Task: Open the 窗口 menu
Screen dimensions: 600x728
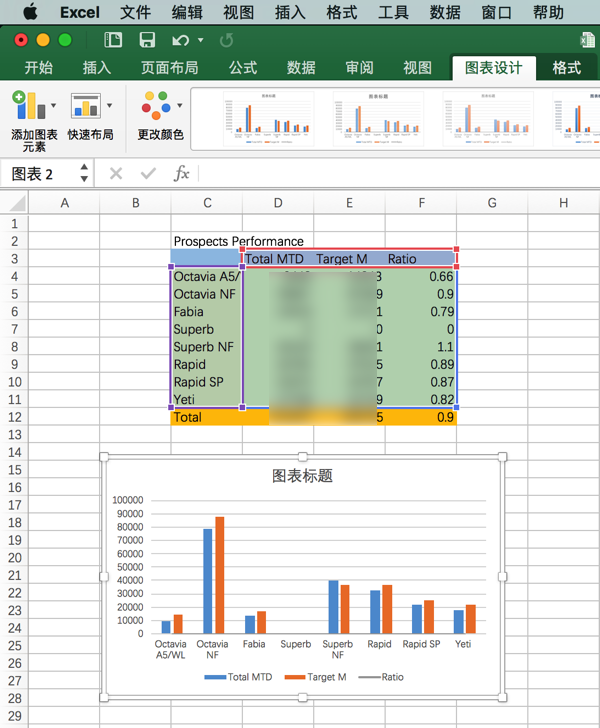Action: pyautogui.click(x=496, y=12)
